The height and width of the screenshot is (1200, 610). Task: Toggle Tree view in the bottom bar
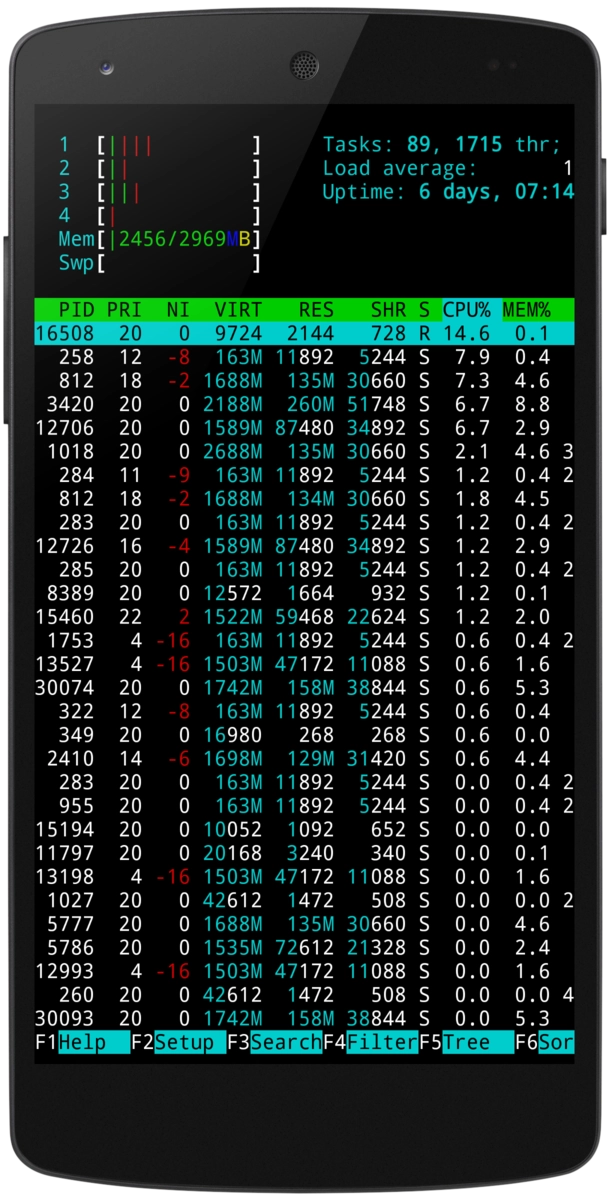477,1042
